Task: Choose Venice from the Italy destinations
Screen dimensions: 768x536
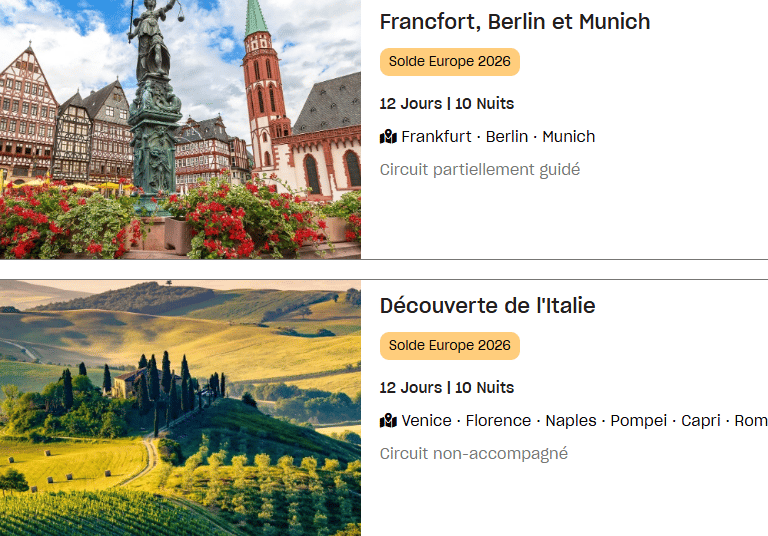Action: (x=427, y=421)
